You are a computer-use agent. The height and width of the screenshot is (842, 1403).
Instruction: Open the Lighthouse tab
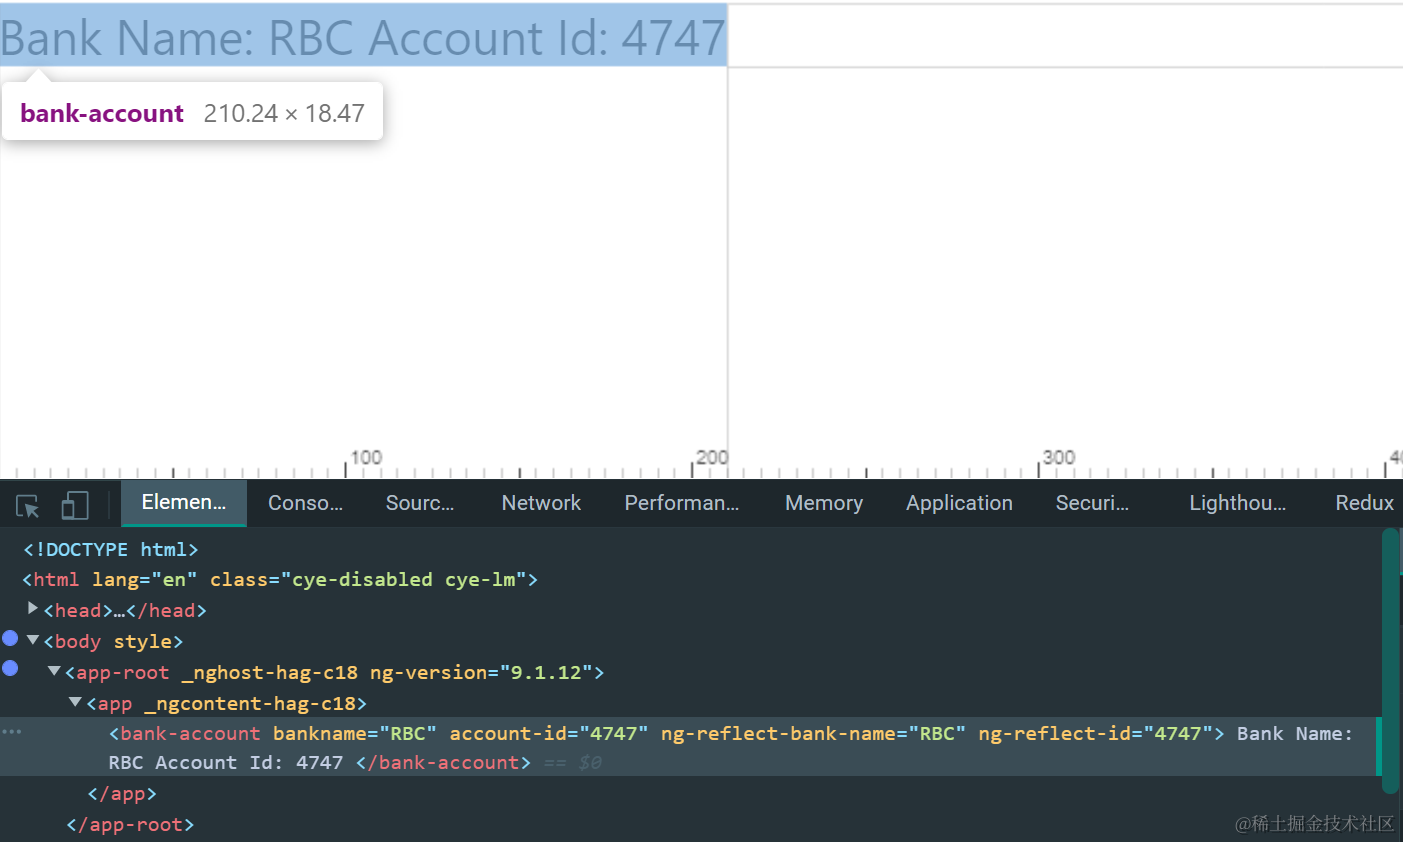click(1237, 503)
